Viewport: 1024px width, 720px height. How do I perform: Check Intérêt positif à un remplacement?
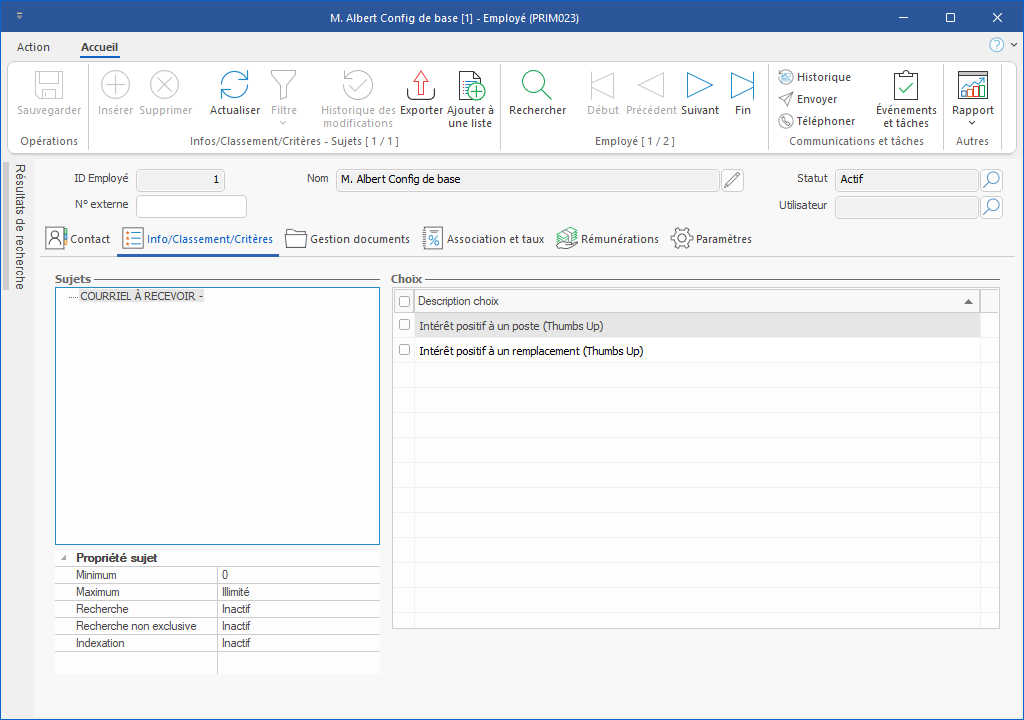pos(405,350)
